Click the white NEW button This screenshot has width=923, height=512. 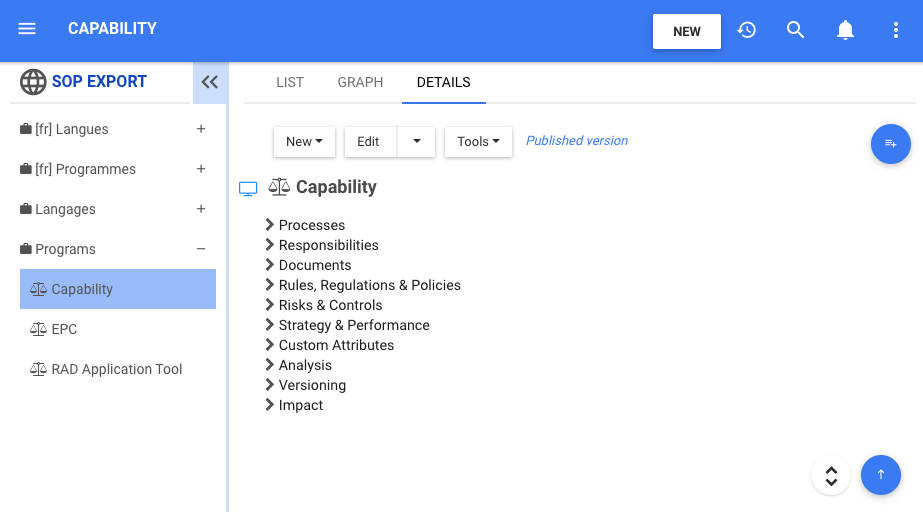687,31
